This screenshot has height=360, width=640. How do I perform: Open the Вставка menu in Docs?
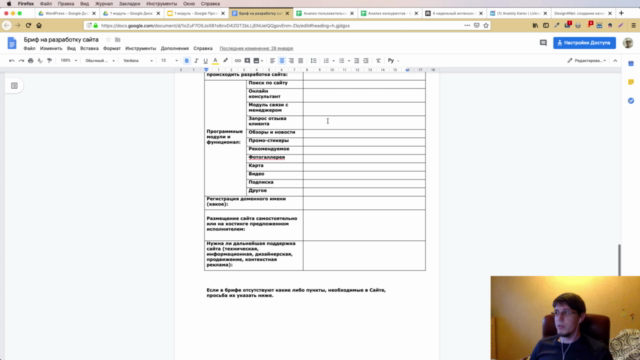[89, 49]
